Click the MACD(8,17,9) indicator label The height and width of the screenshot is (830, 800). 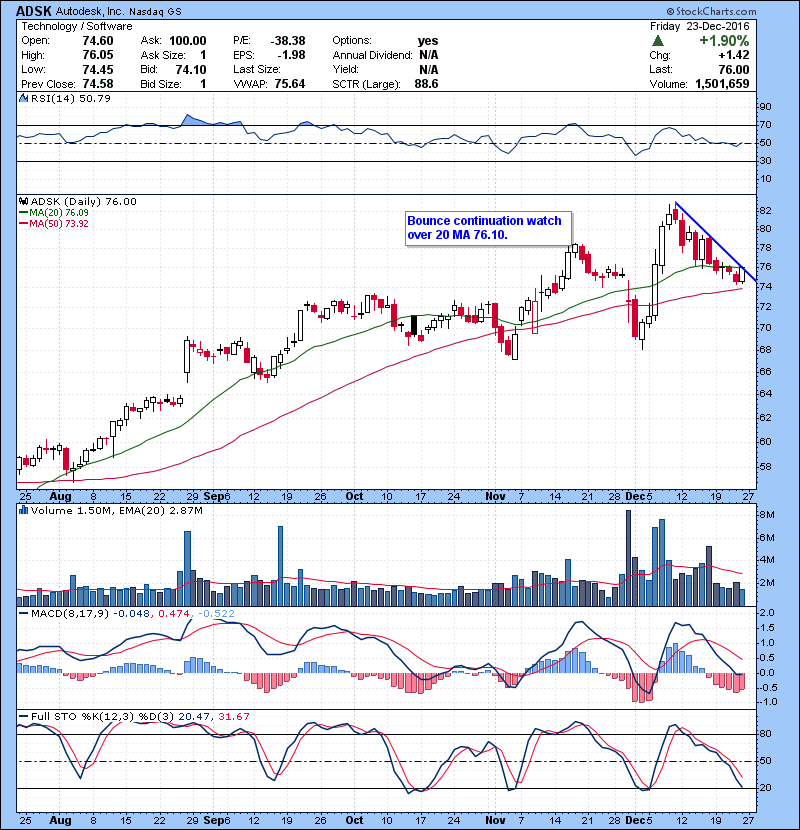70,613
